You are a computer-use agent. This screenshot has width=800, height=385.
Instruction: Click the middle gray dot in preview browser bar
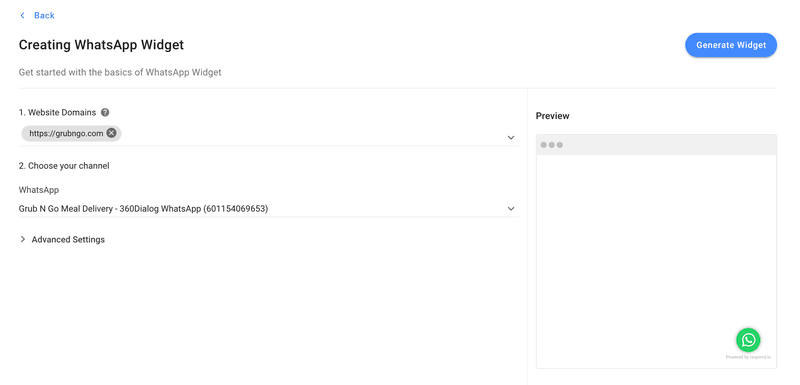point(552,145)
